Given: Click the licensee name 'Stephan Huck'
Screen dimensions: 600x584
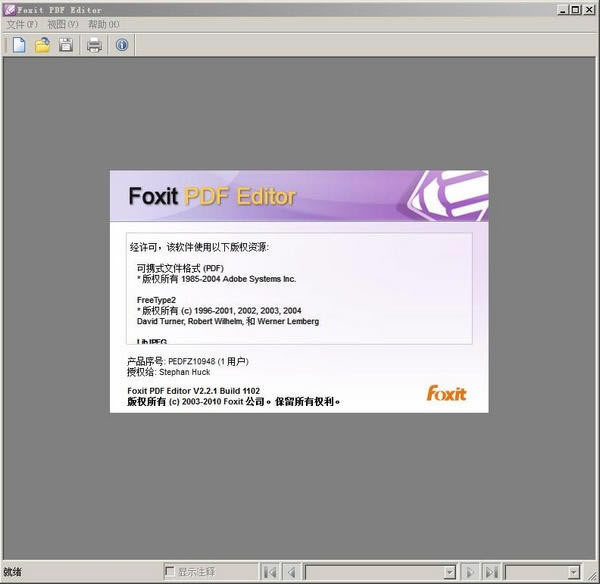Looking at the screenshot, I should click(184, 372).
